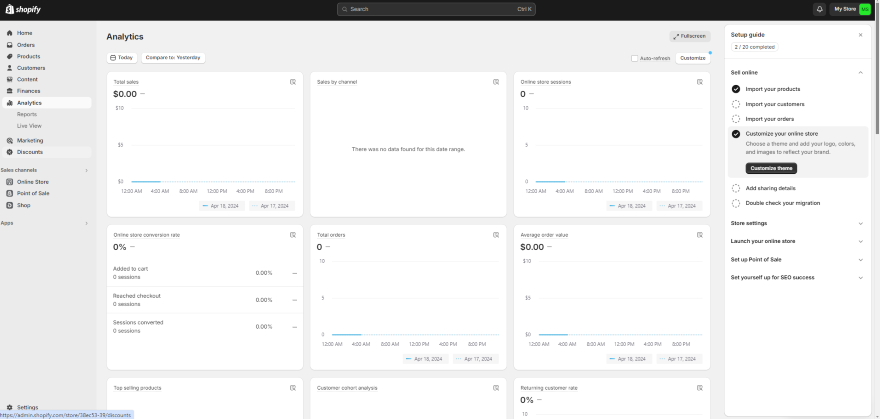This screenshot has height=419, width=880.
Task: Click the 2 / 20 completed badge
Action: tap(754, 47)
